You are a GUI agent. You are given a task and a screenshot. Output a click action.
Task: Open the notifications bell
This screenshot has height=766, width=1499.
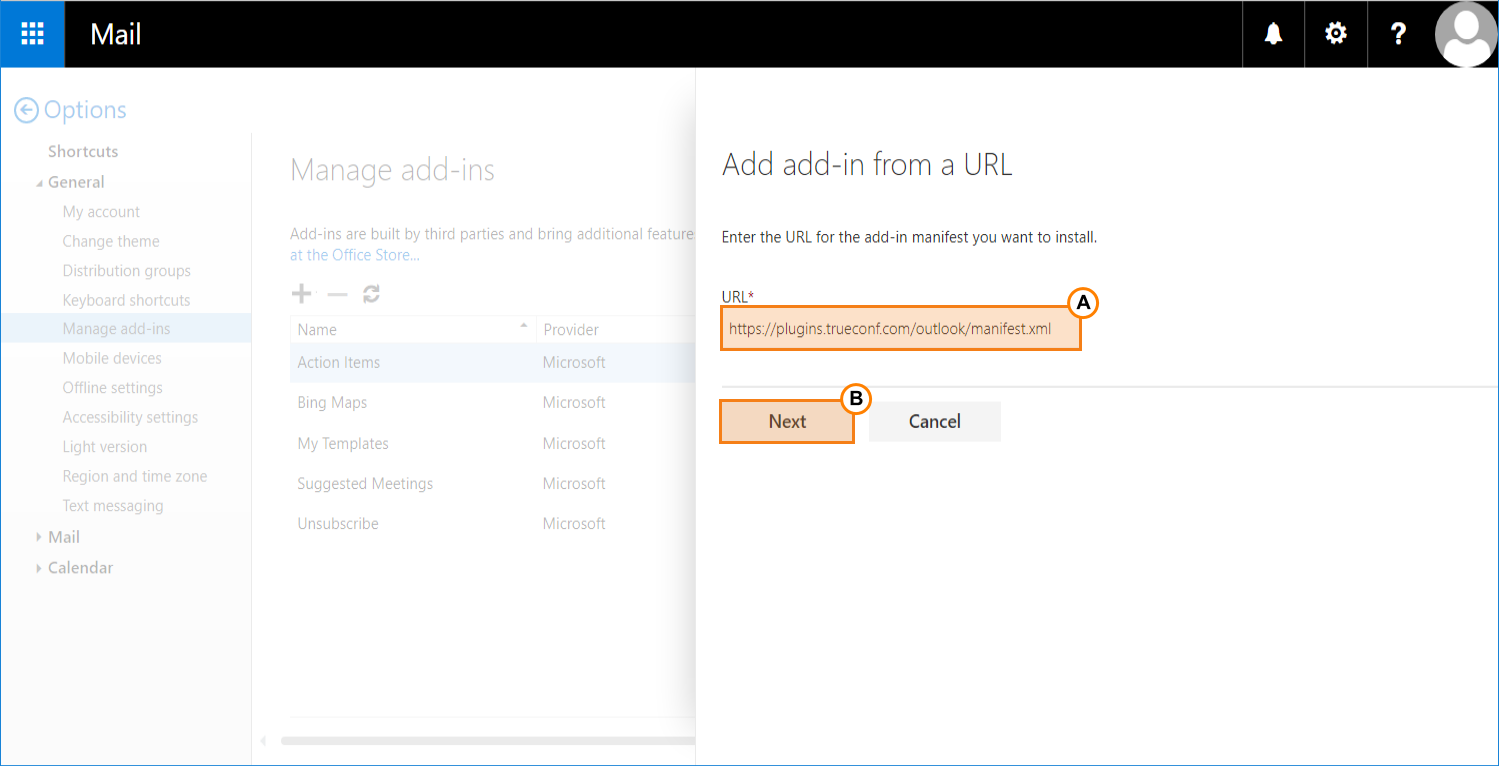coord(1273,34)
